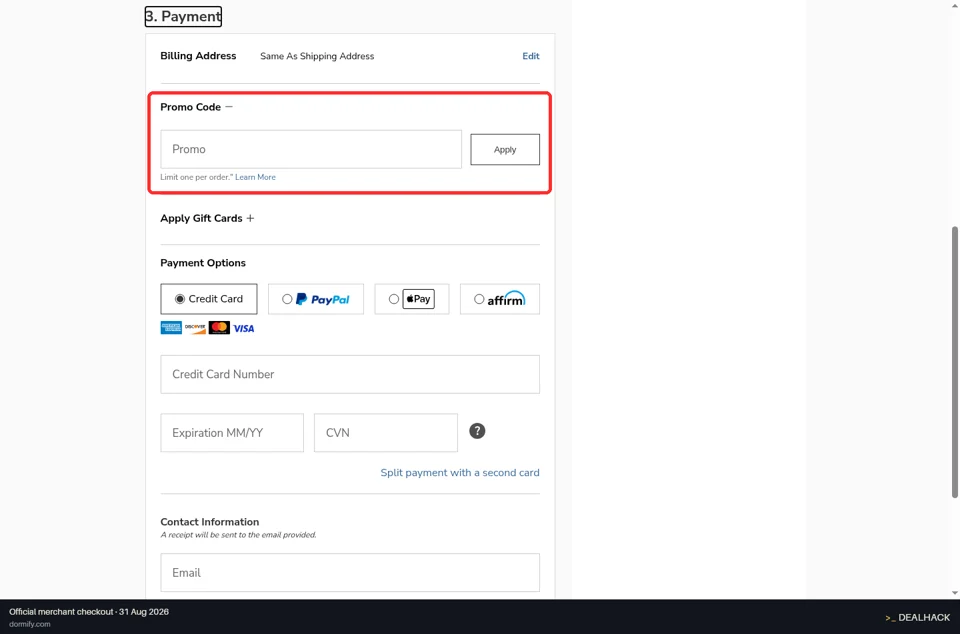960x634 pixels.
Task: Click the Affirm logo
Action: [x=506, y=298]
